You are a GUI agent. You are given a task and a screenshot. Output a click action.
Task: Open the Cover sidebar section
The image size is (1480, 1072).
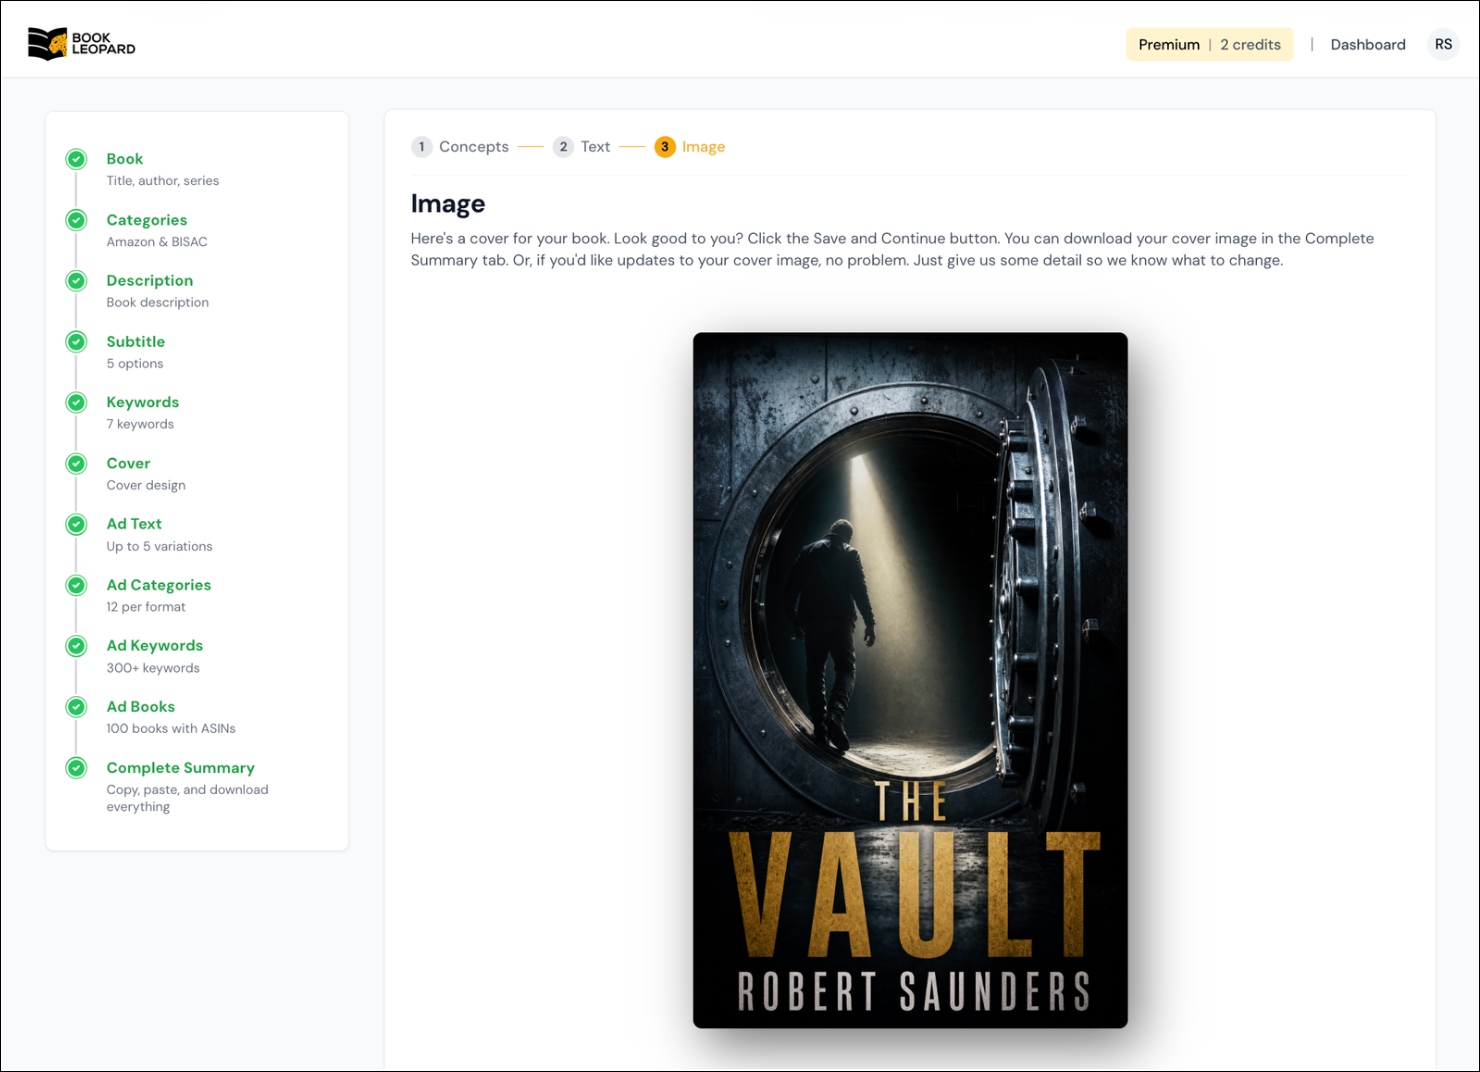(x=129, y=463)
